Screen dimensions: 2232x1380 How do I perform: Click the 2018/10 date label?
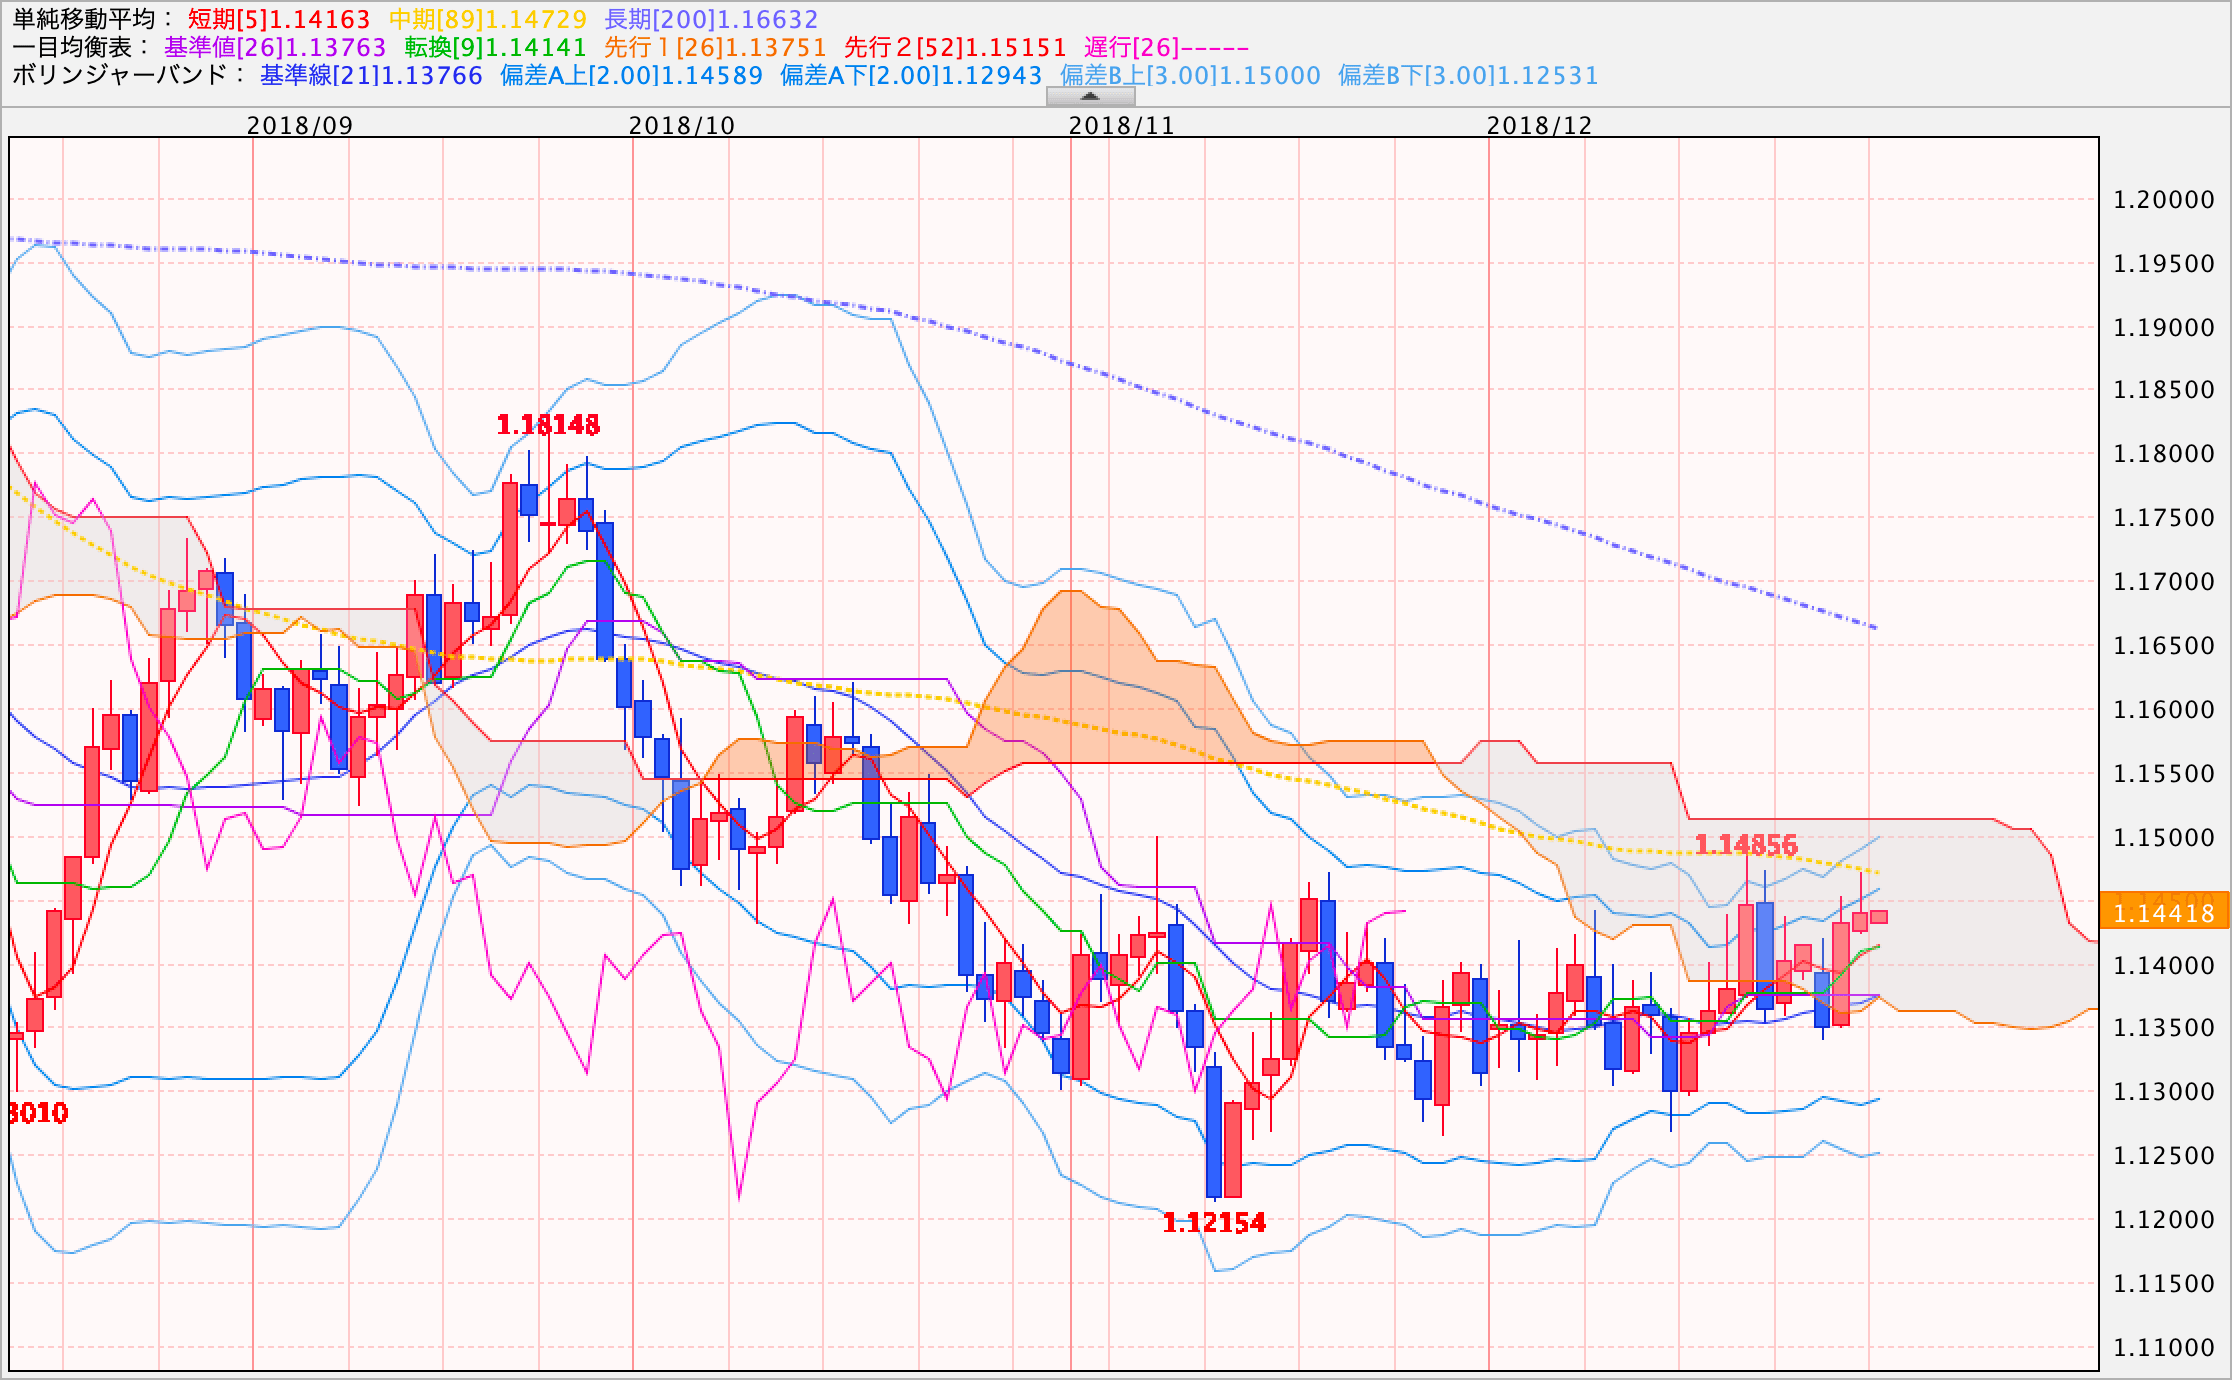click(x=682, y=125)
